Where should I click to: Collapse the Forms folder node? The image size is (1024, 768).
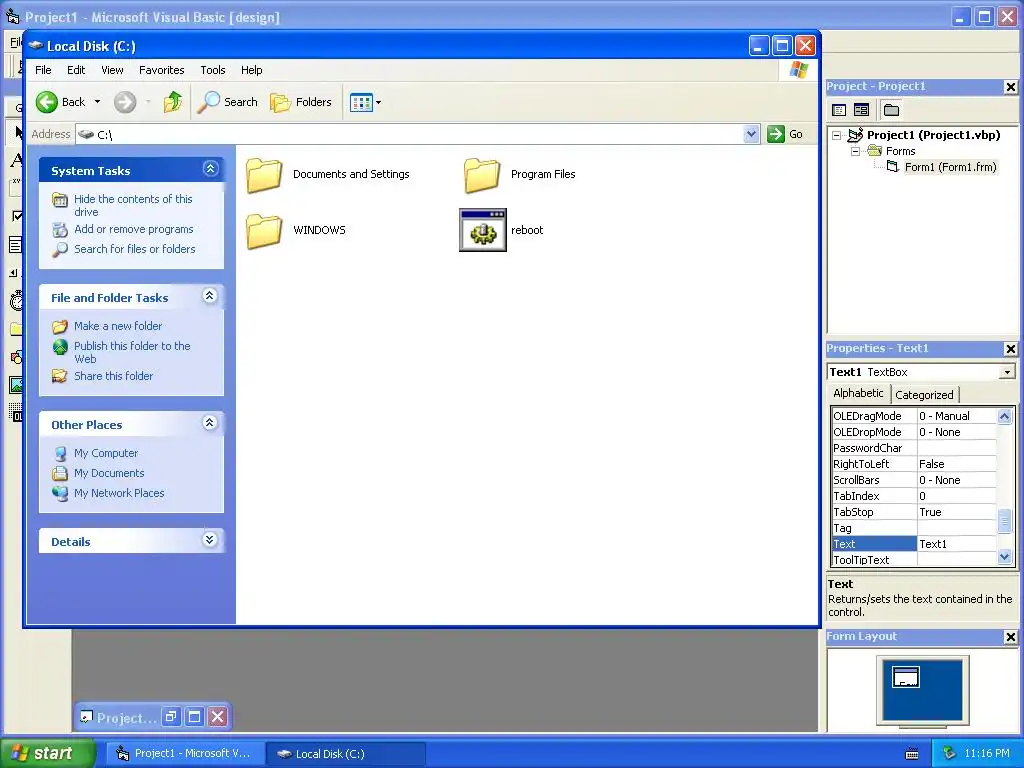point(855,152)
